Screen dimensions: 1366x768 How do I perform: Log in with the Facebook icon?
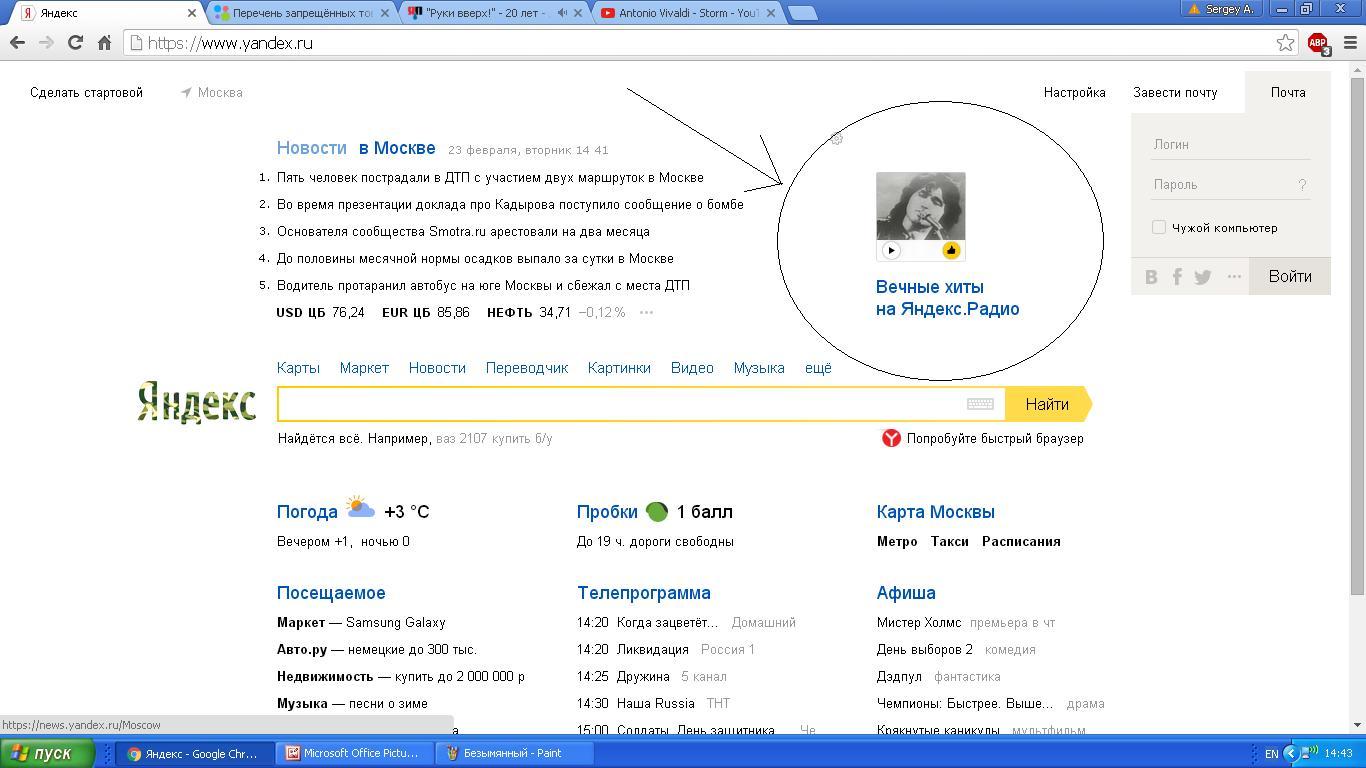[1177, 277]
